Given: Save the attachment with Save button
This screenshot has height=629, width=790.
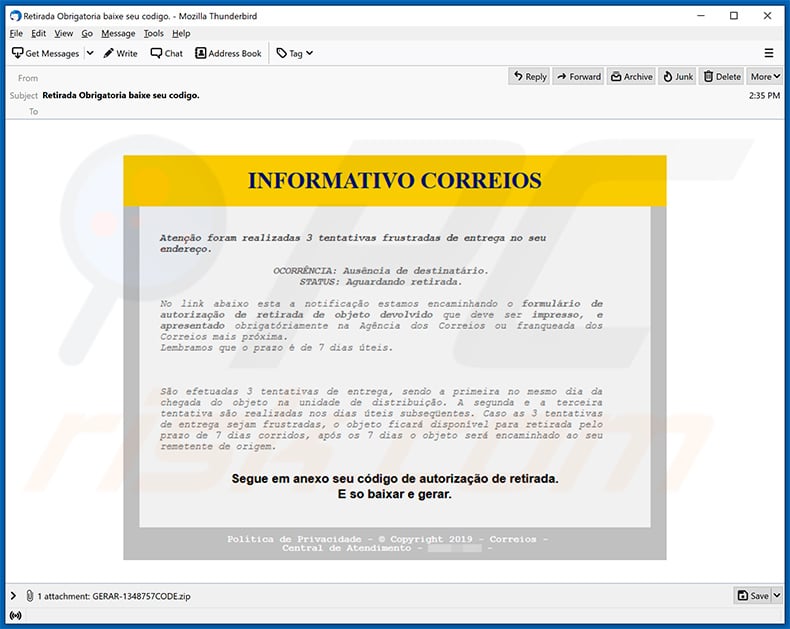Looking at the screenshot, I should pos(753,596).
